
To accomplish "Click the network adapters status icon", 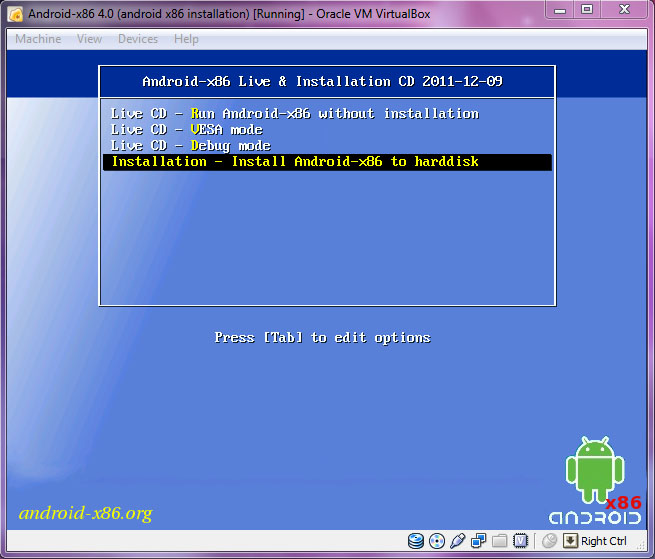I will pyautogui.click(x=479, y=541).
